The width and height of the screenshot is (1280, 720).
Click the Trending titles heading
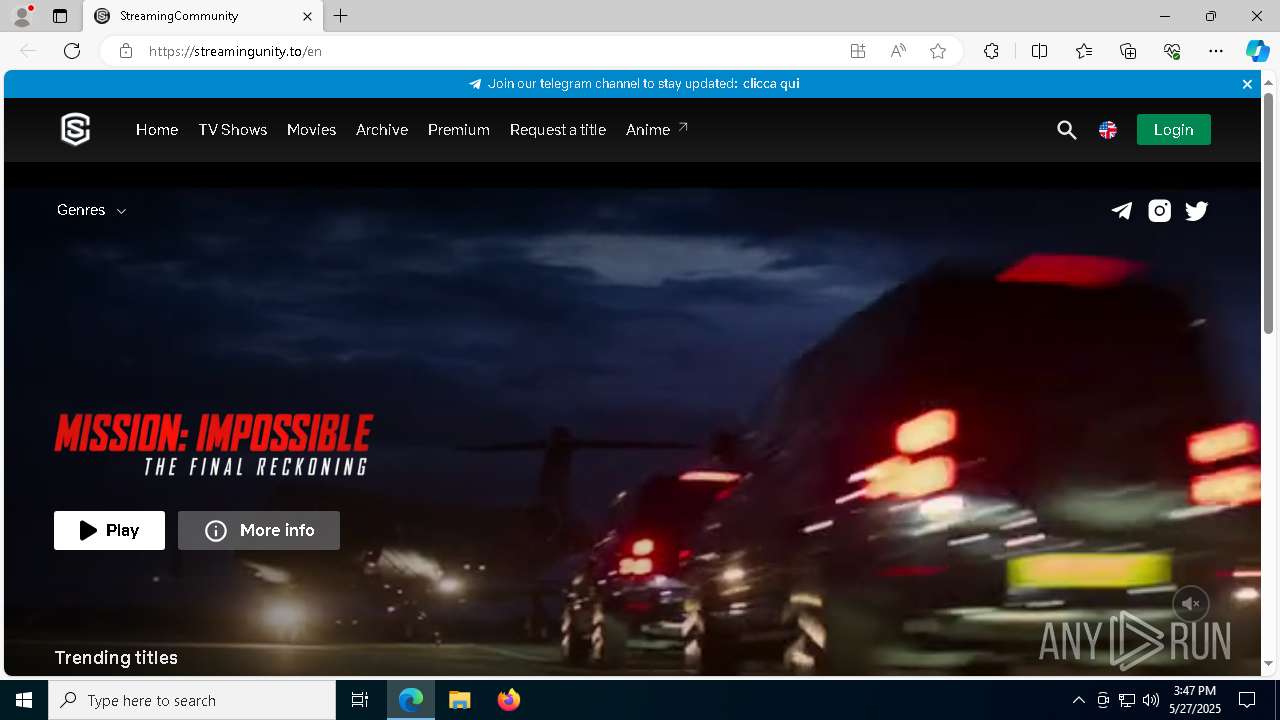(116, 658)
